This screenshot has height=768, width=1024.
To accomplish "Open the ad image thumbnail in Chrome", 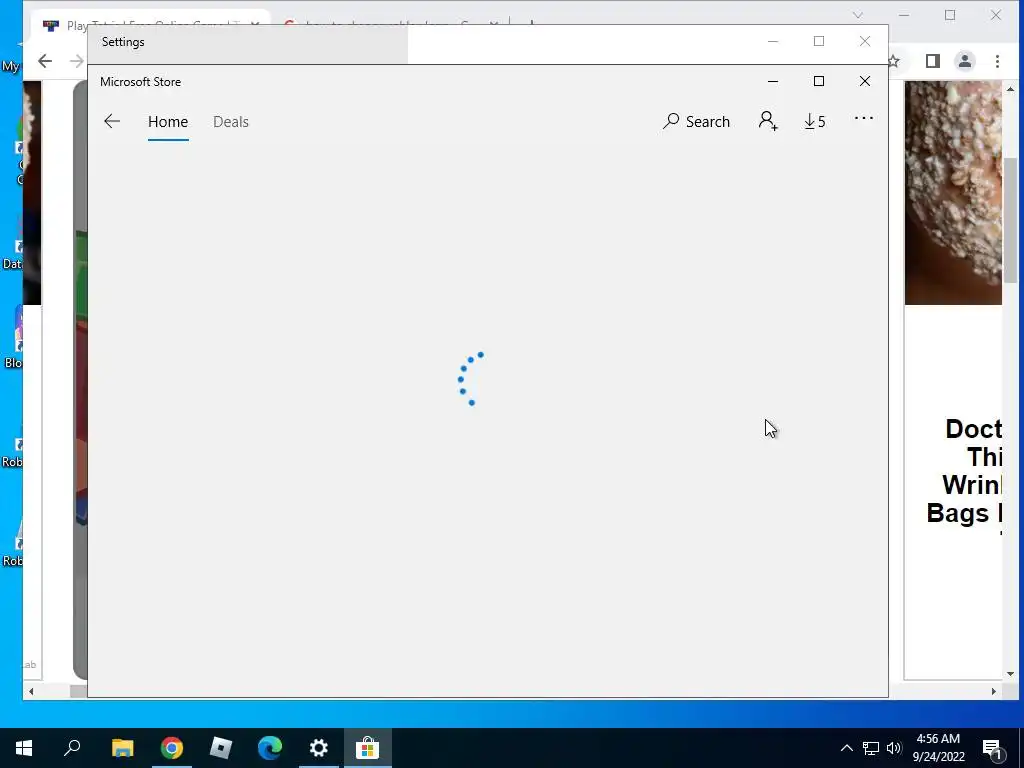I will [x=953, y=193].
